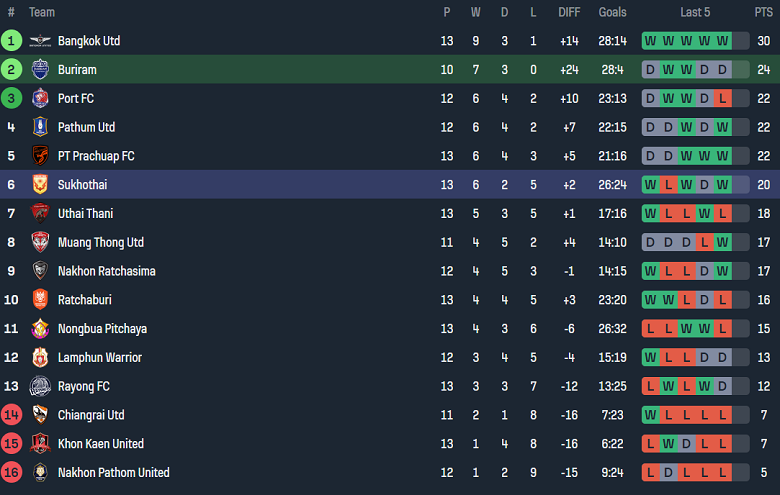Open Nakhon Ratchasima team link
780x495 pixels.
(x=106, y=271)
